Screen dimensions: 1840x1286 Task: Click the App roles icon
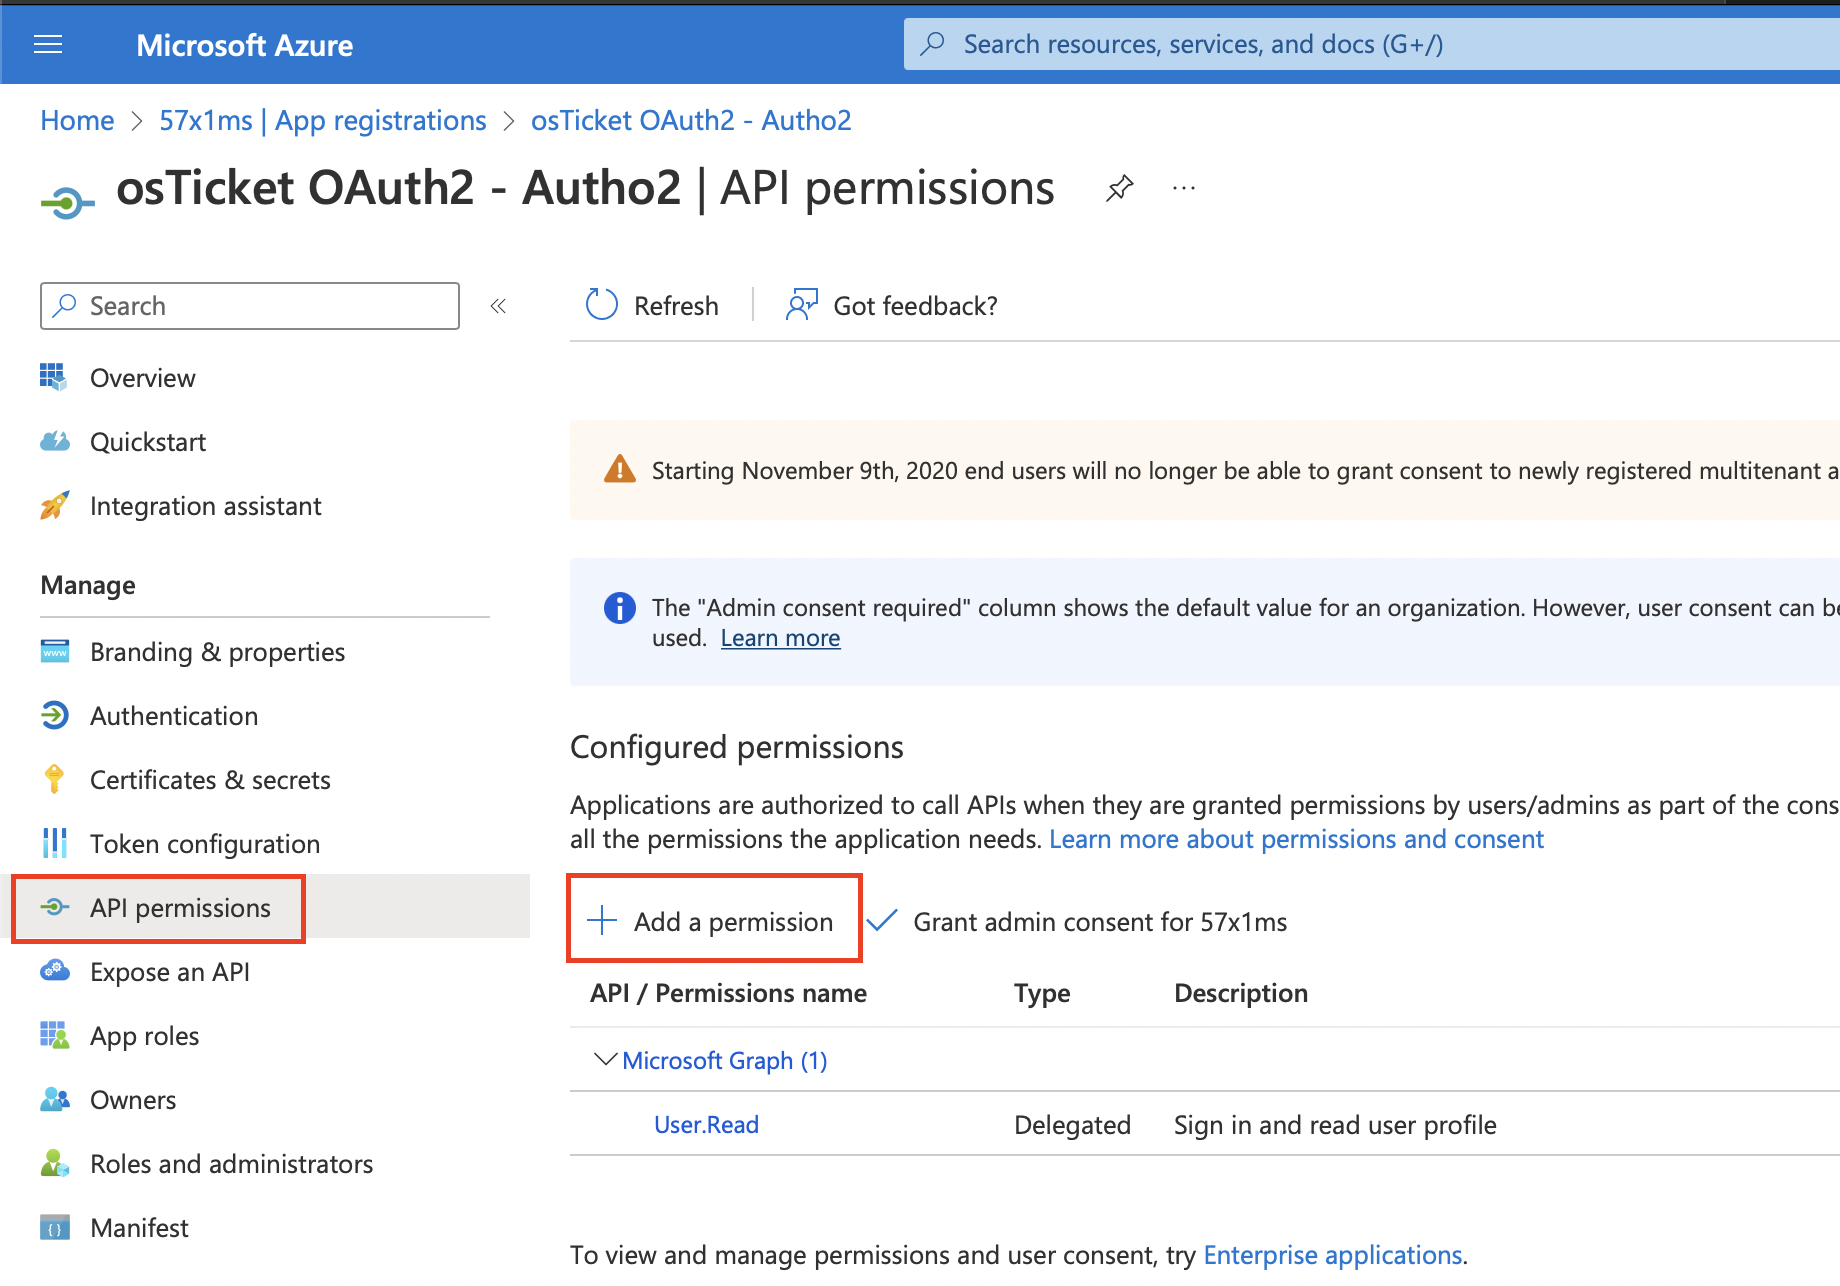coord(54,1035)
